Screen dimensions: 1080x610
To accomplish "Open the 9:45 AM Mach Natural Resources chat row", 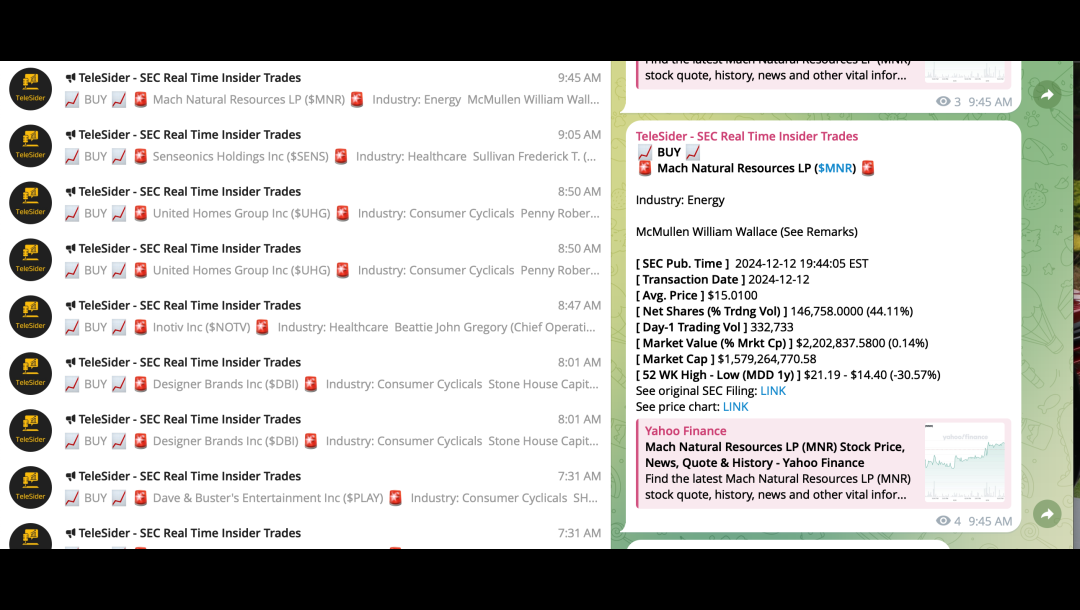I will click(305, 89).
